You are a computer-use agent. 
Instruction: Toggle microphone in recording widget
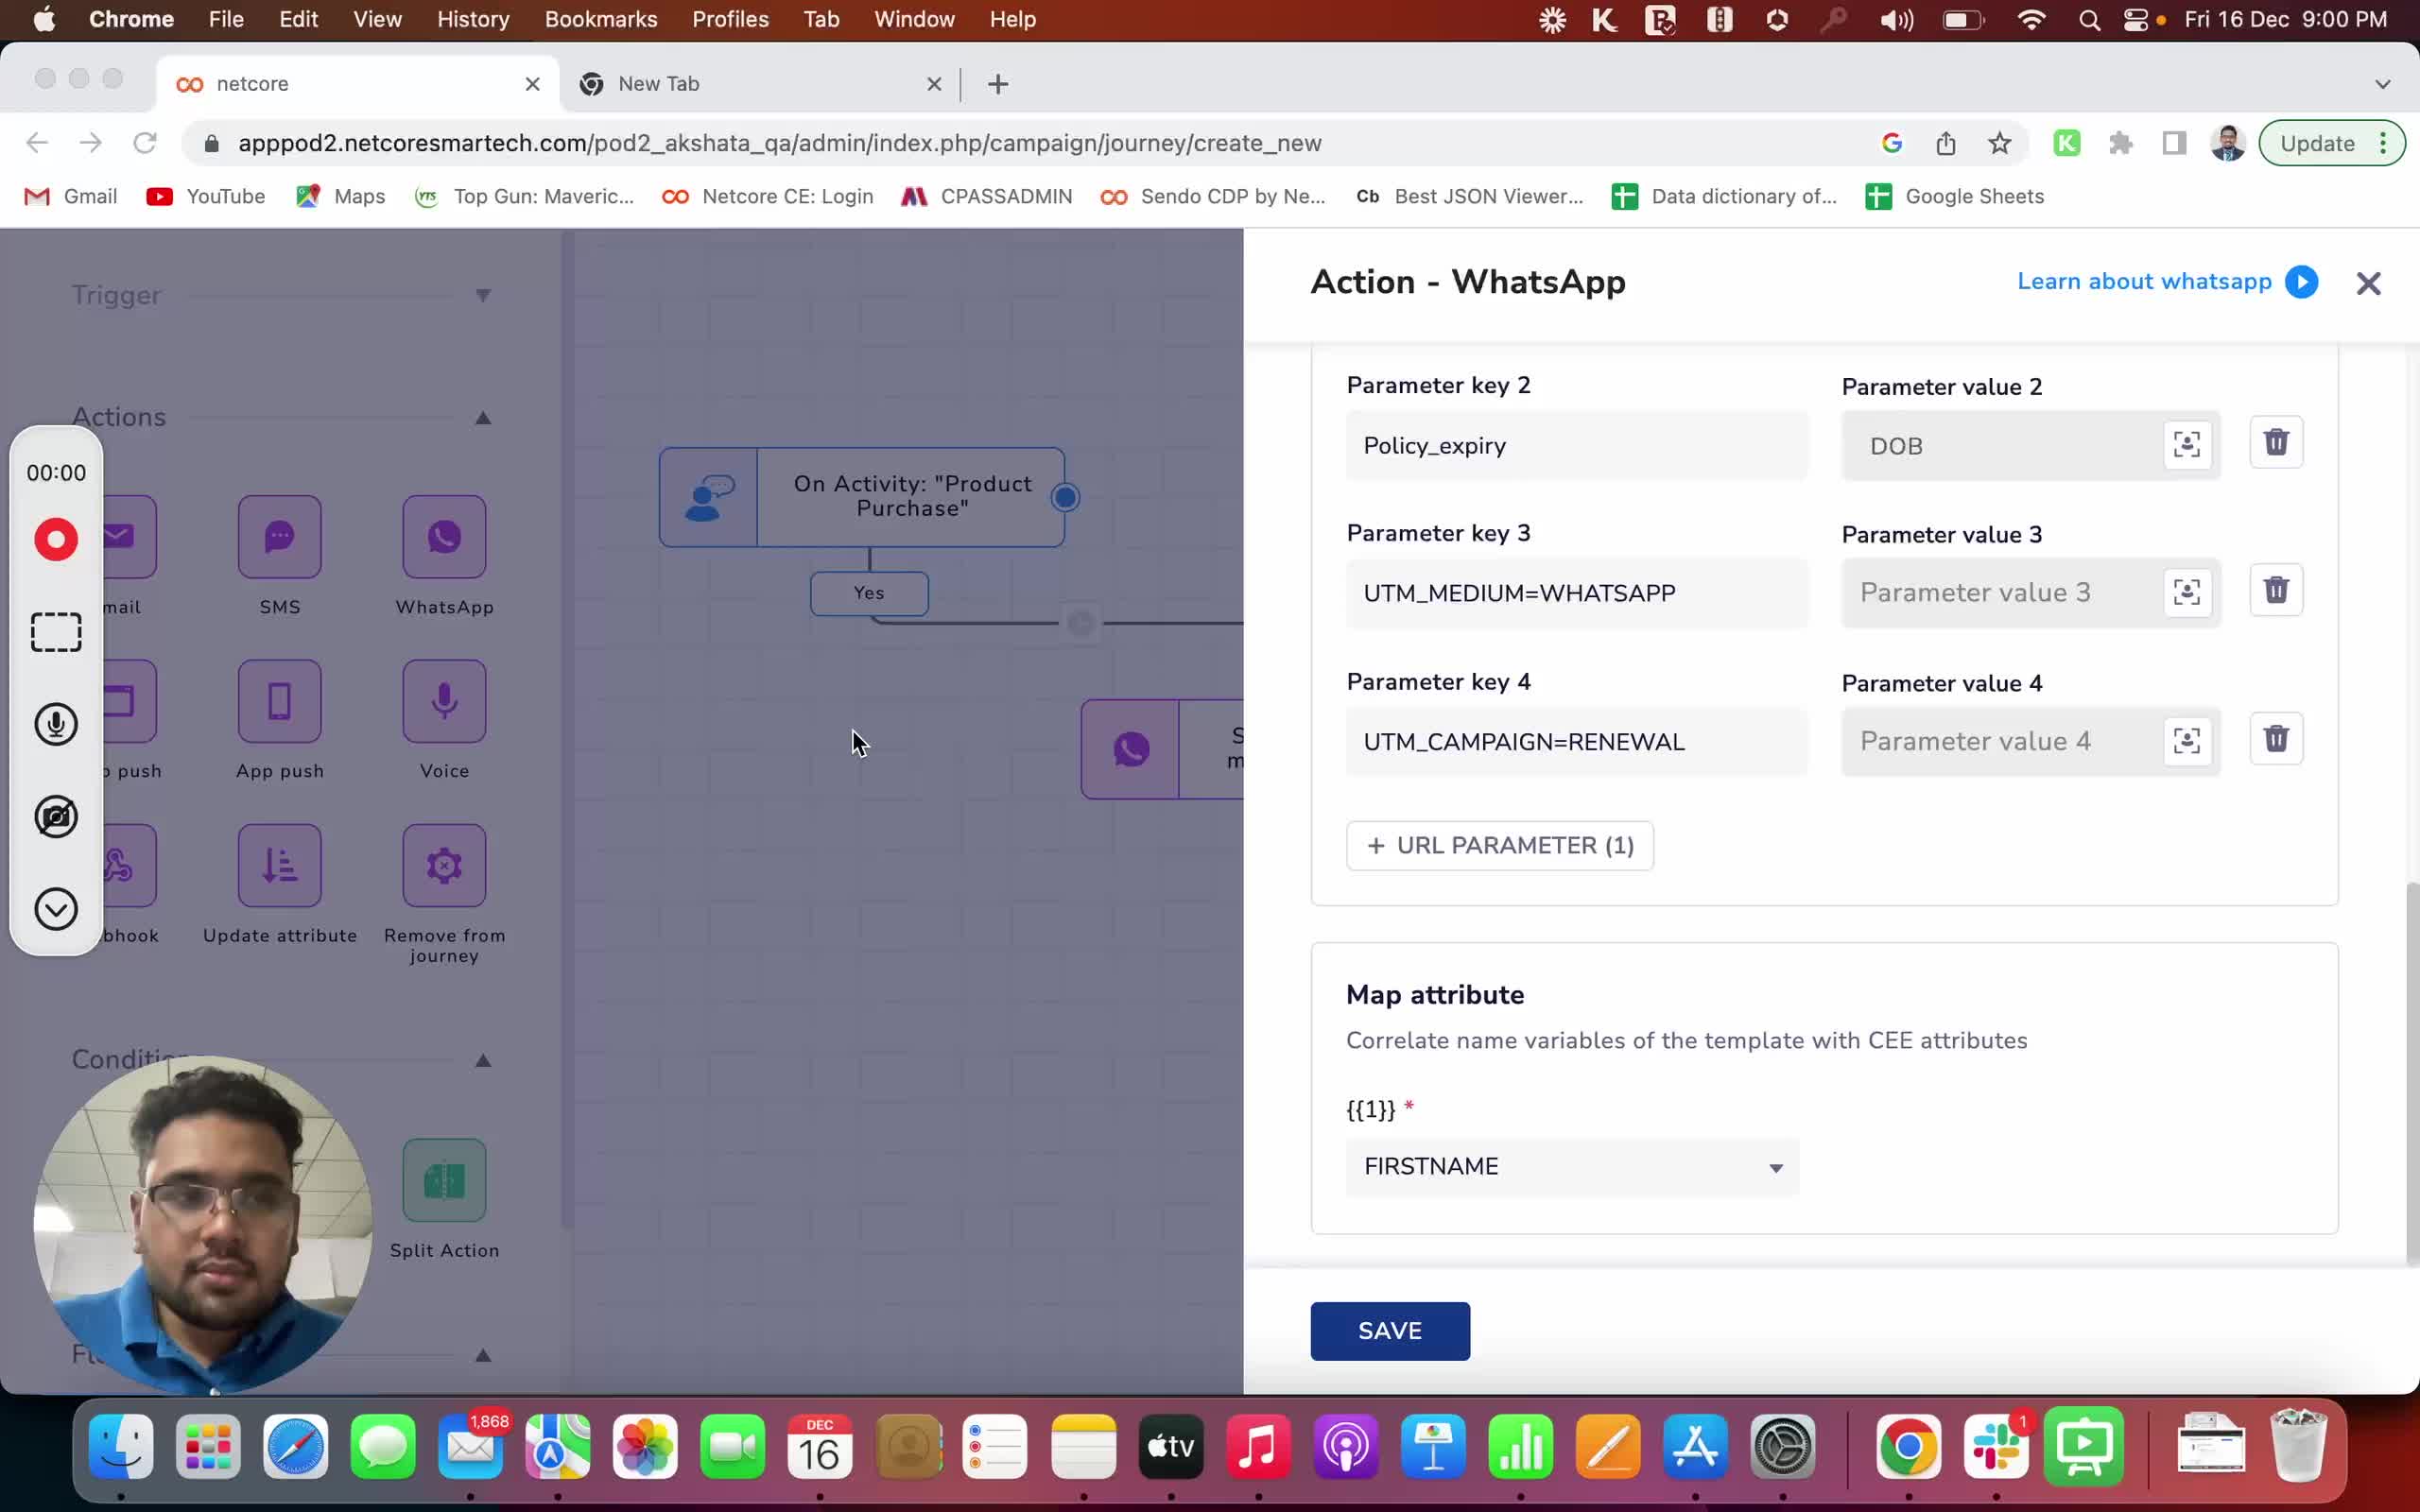click(x=56, y=724)
